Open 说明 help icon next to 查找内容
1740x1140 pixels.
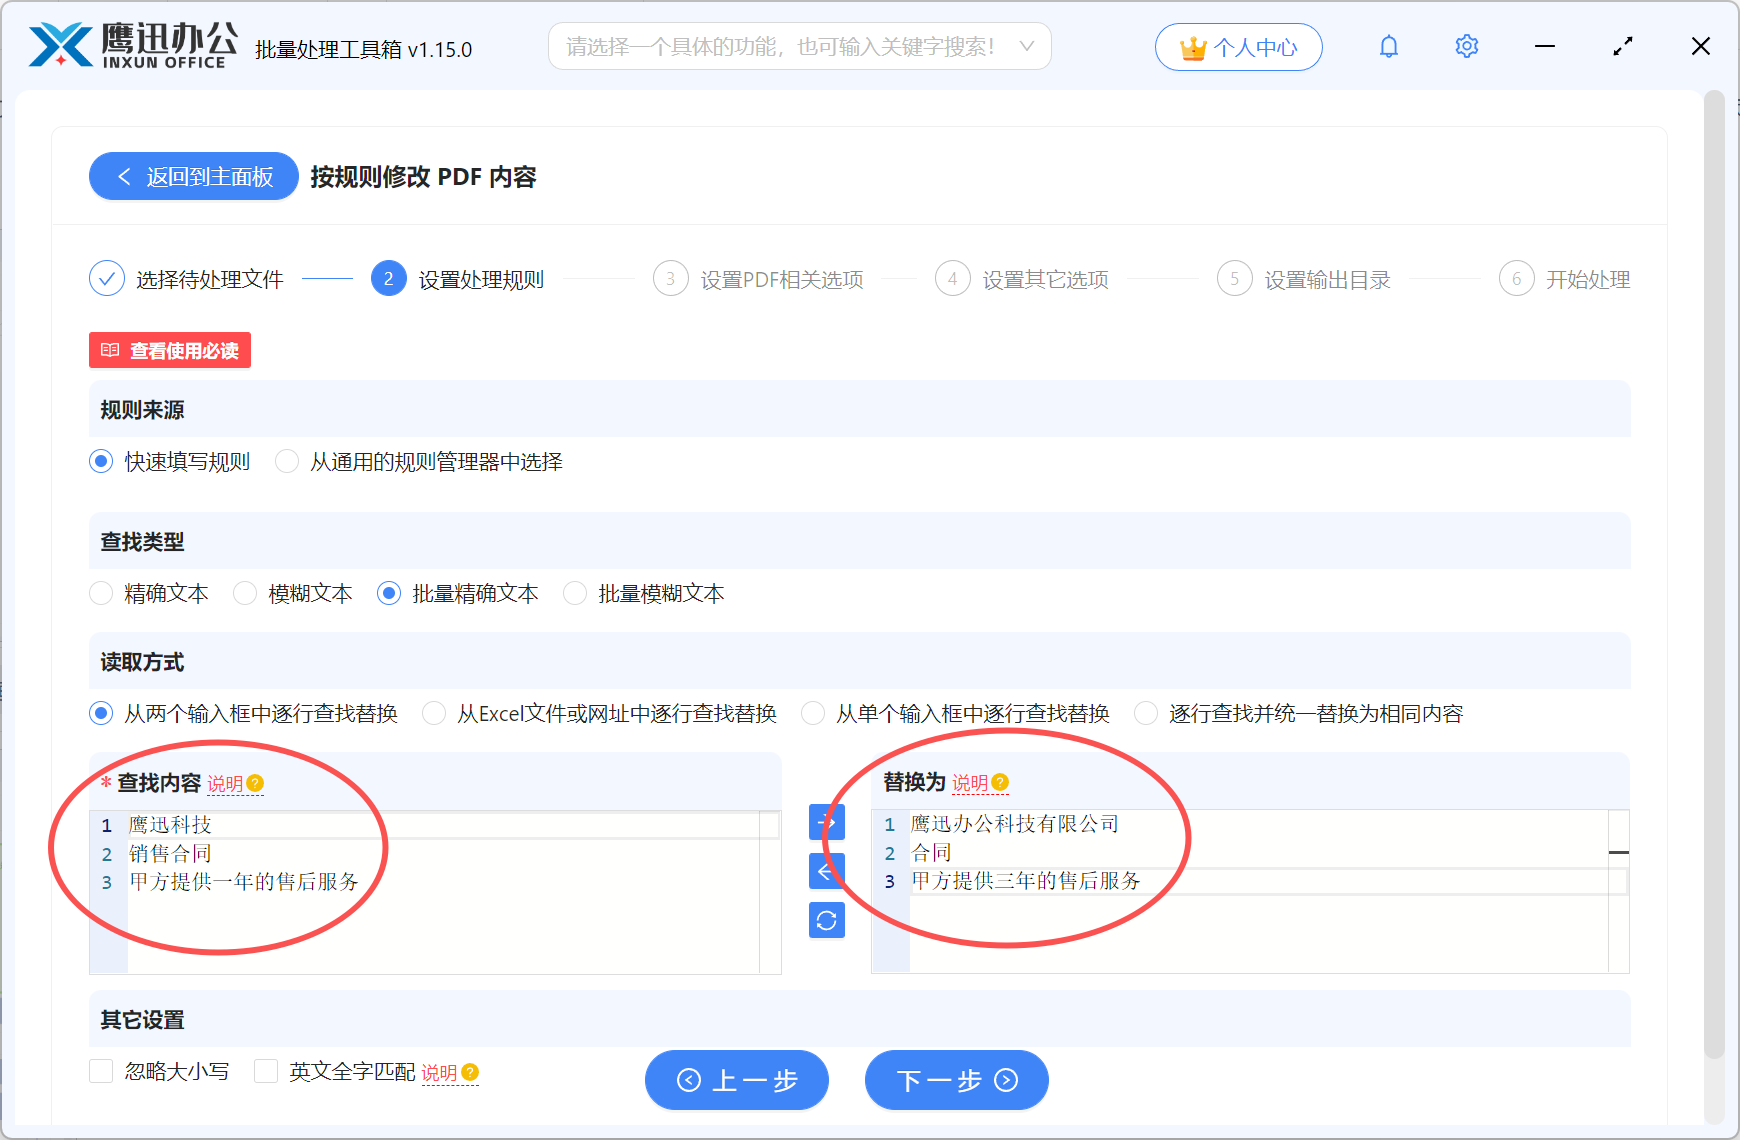tap(257, 784)
